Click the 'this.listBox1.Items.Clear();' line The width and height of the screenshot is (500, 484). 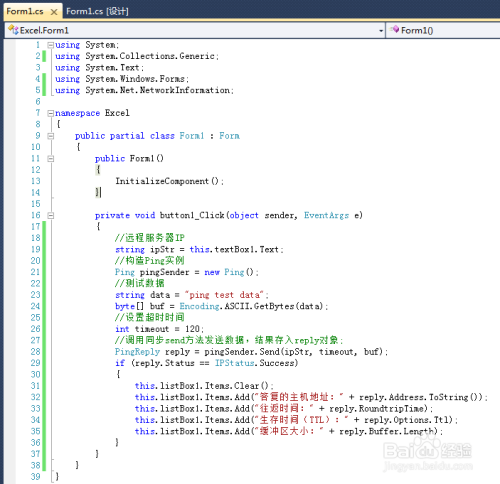[204, 386]
